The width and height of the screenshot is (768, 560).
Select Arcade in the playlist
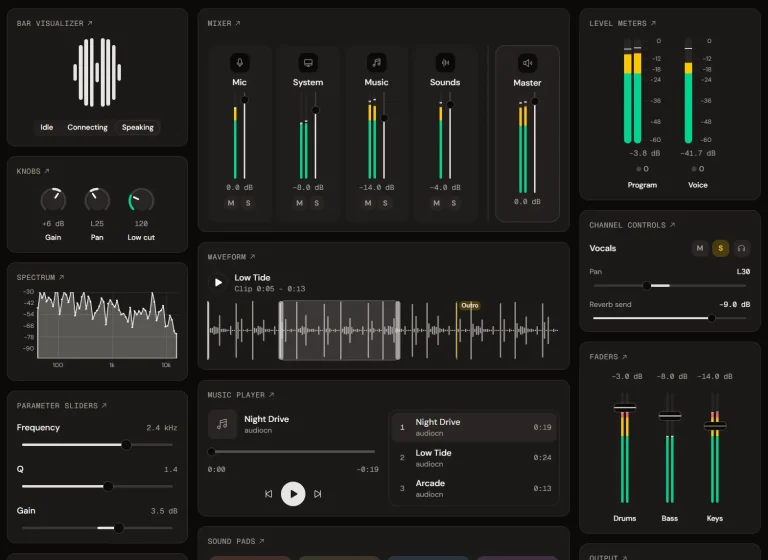(474, 488)
